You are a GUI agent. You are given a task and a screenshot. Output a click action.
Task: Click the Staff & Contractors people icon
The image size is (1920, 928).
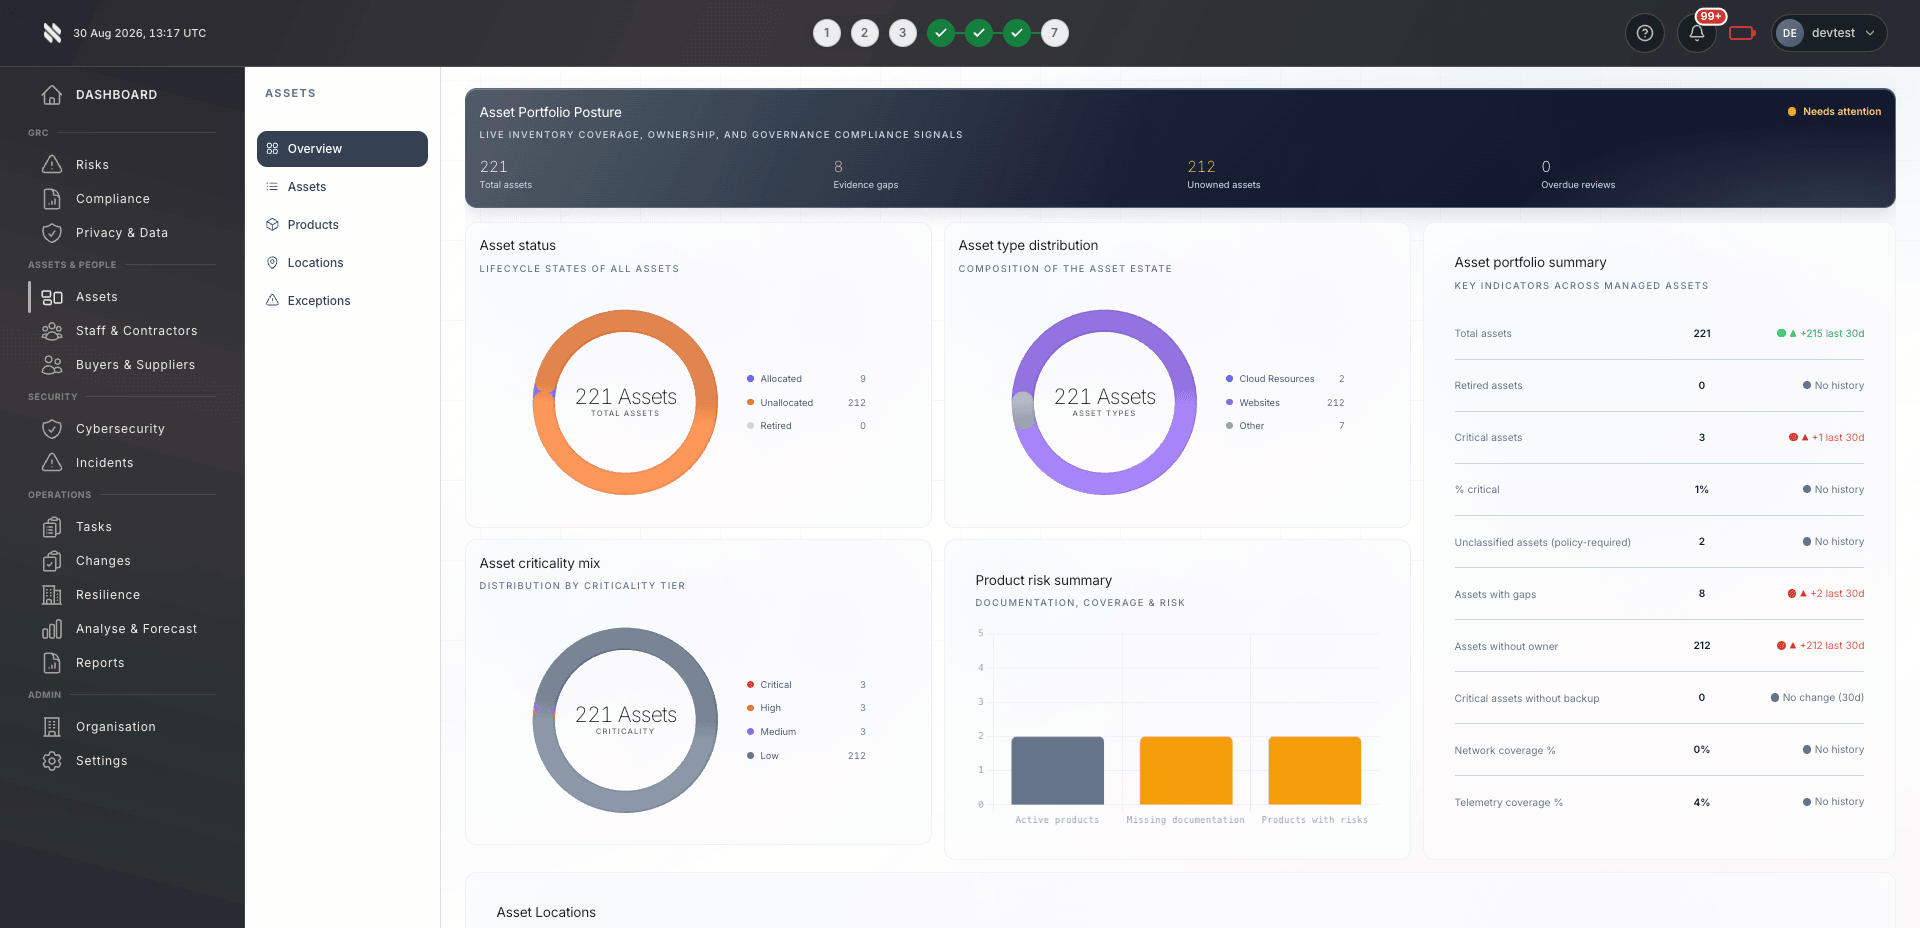tap(52, 331)
